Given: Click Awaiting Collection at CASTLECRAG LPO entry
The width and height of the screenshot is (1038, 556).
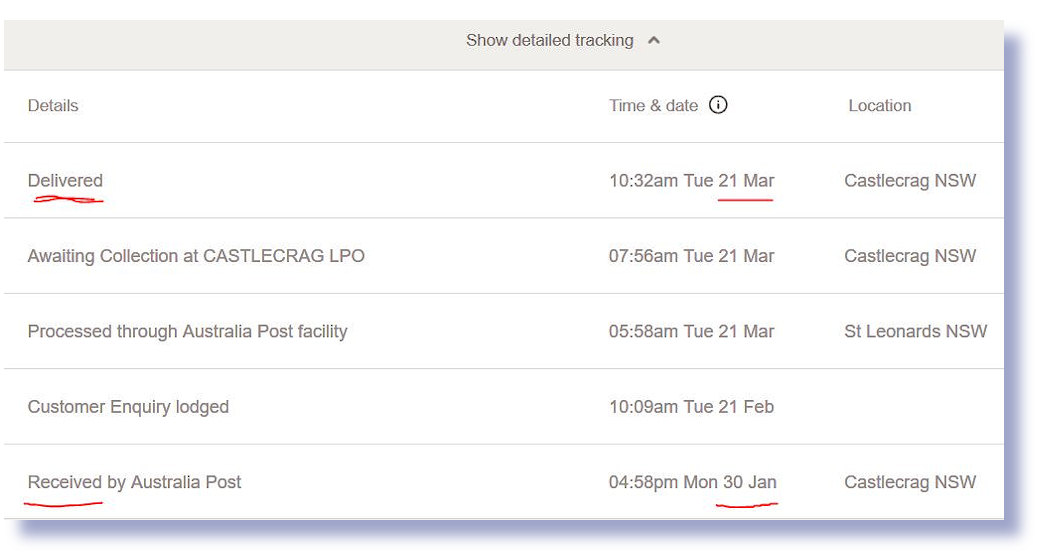Looking at the screenshot, I should pos(196,256).
